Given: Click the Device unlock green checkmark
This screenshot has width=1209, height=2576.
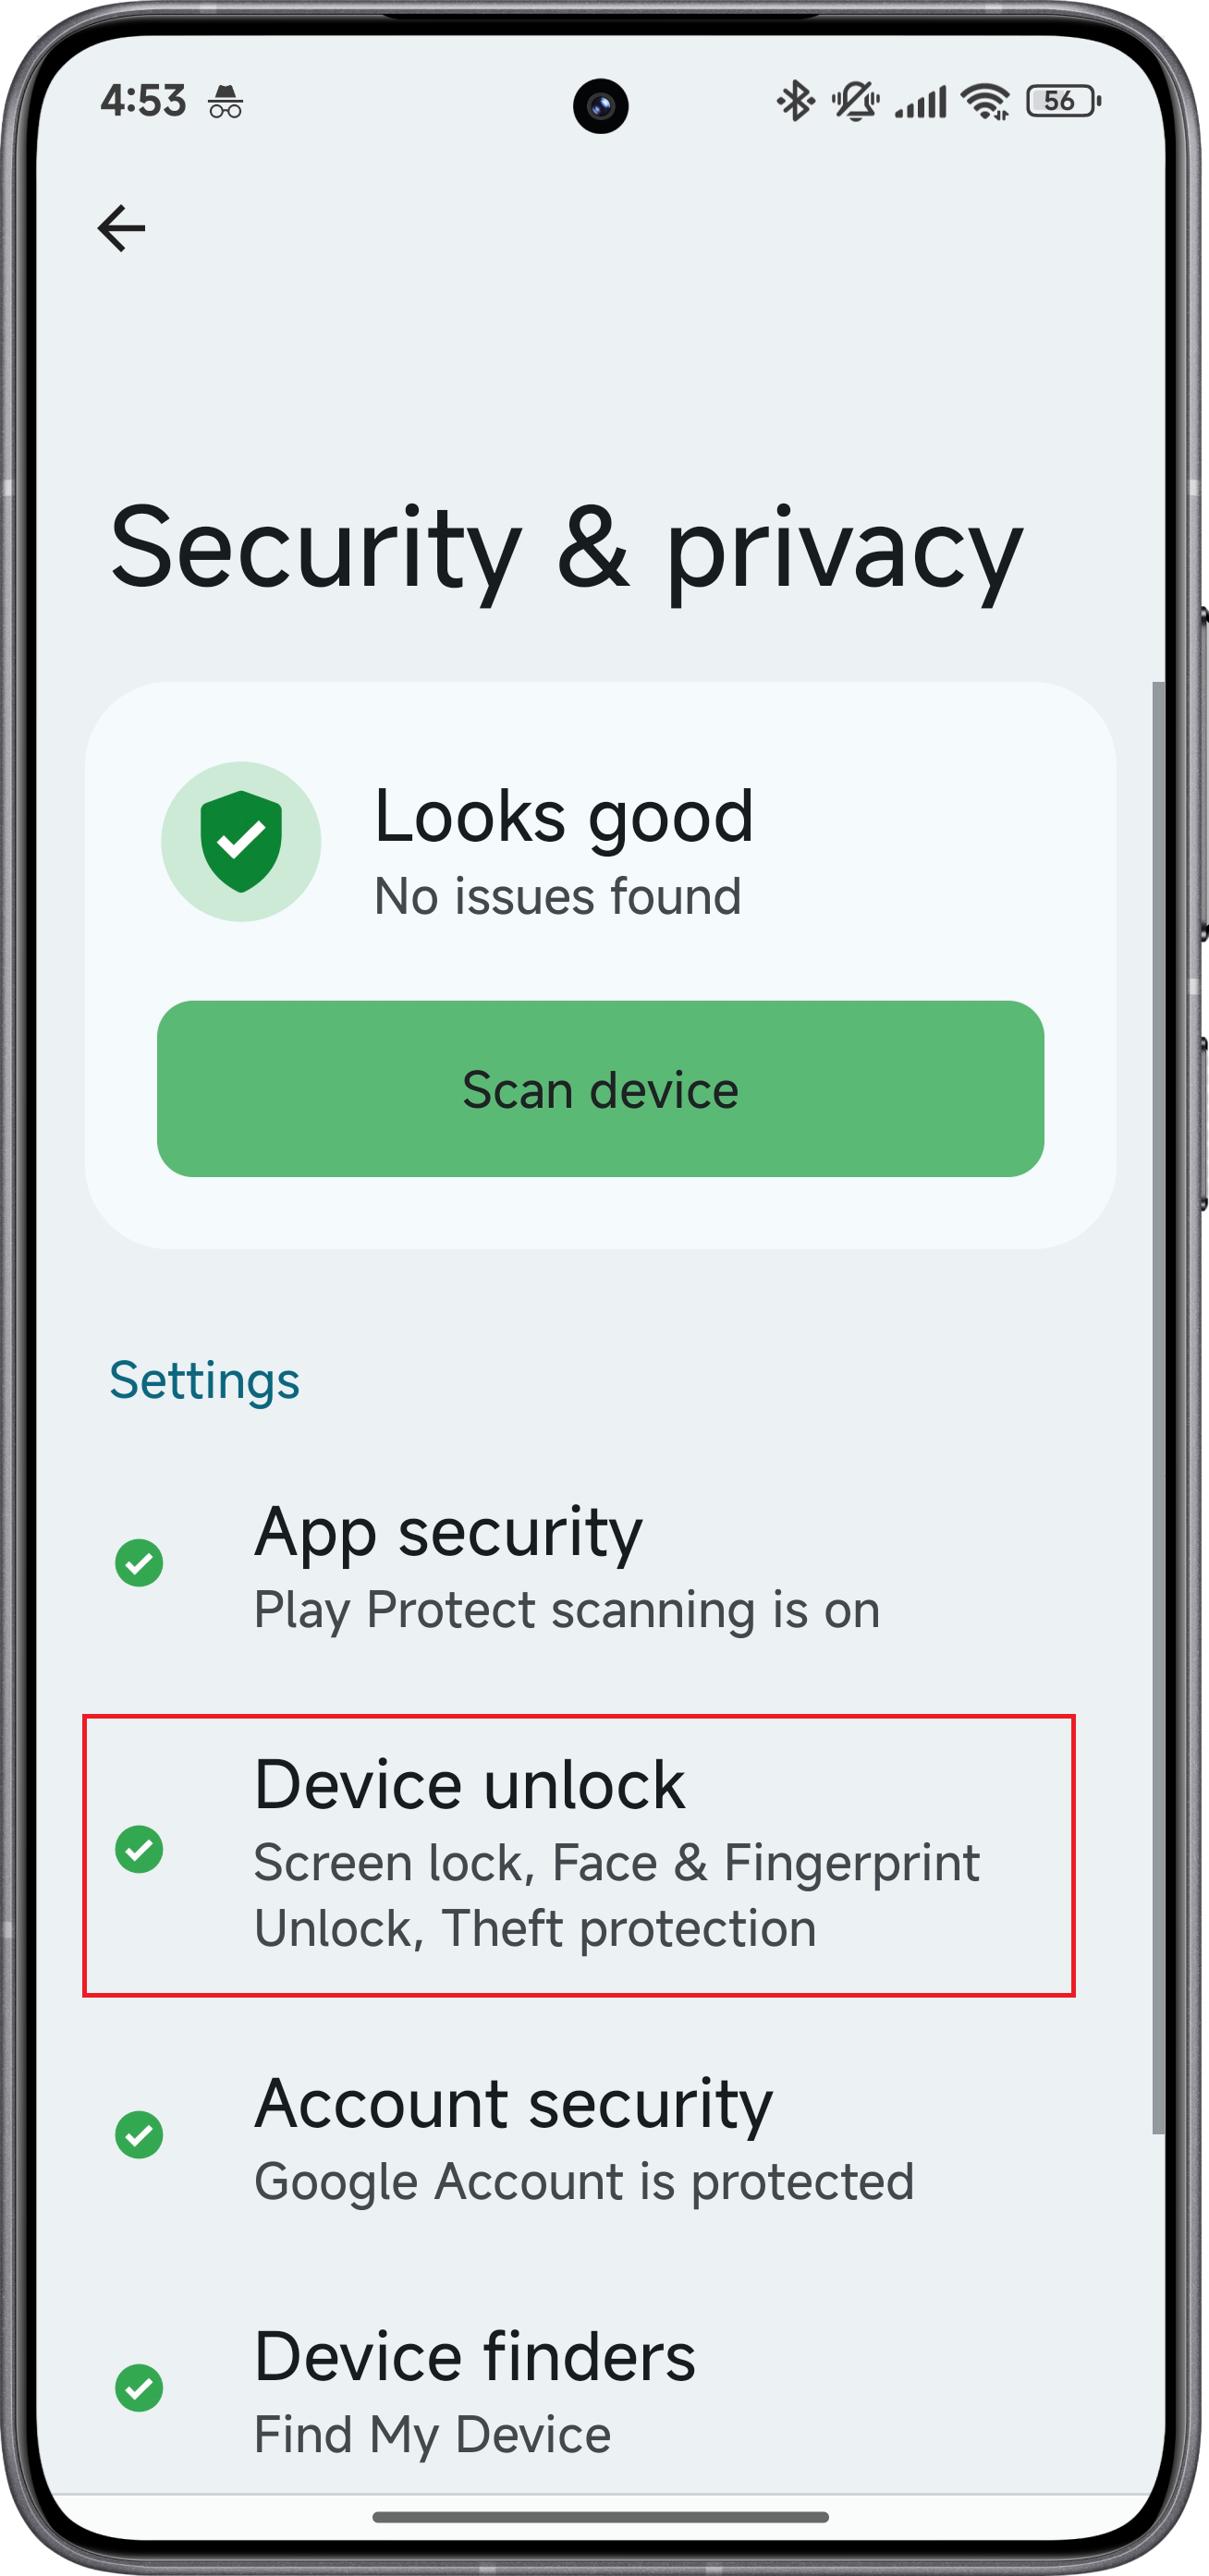Looking at the screenshot, I should tap(139, 1849).
